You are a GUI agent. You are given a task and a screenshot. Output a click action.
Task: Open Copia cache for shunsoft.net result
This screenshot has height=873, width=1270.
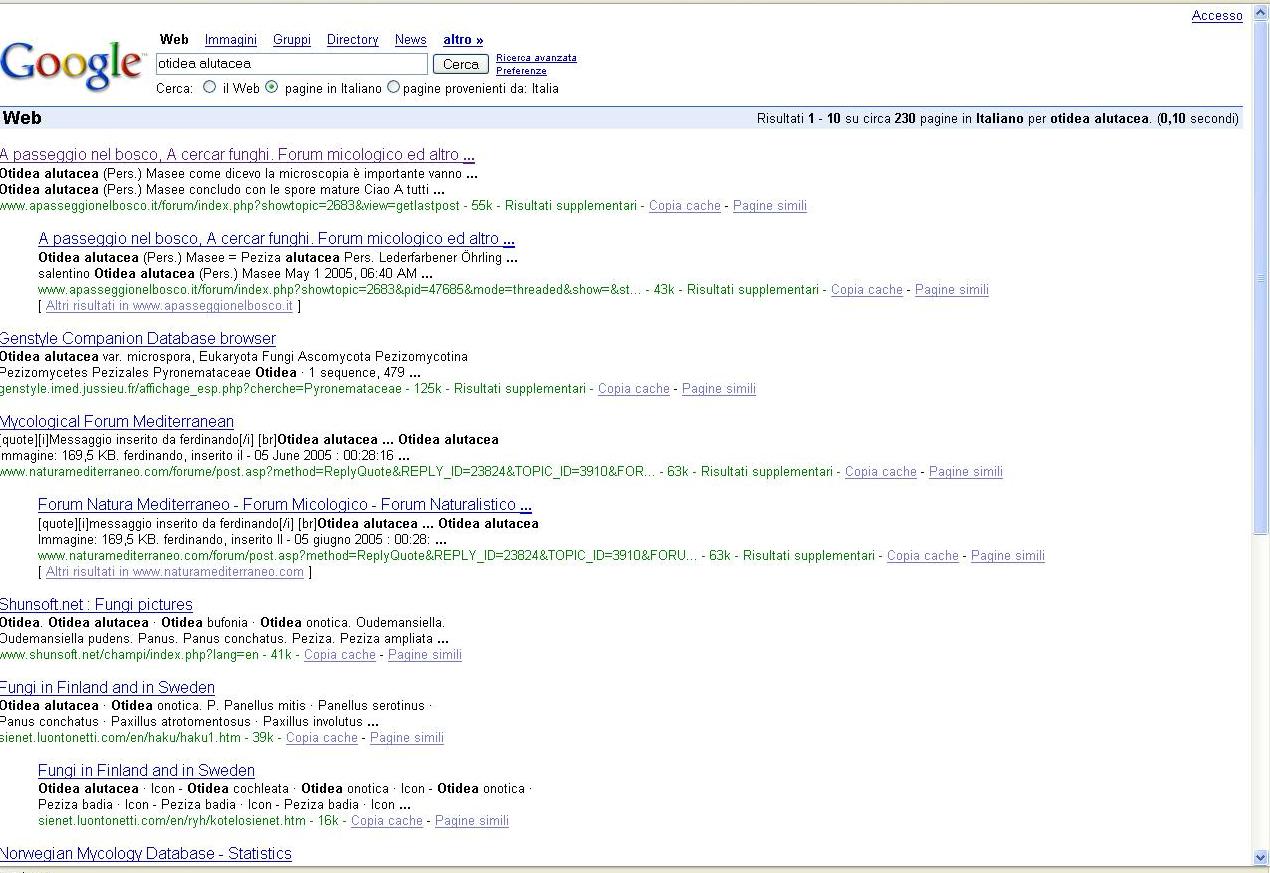pyautogui.click(x=340, y=655)
